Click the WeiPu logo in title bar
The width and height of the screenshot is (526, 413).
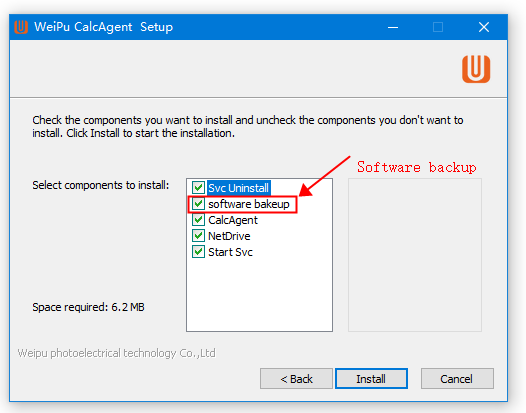[x=21, y=27]
